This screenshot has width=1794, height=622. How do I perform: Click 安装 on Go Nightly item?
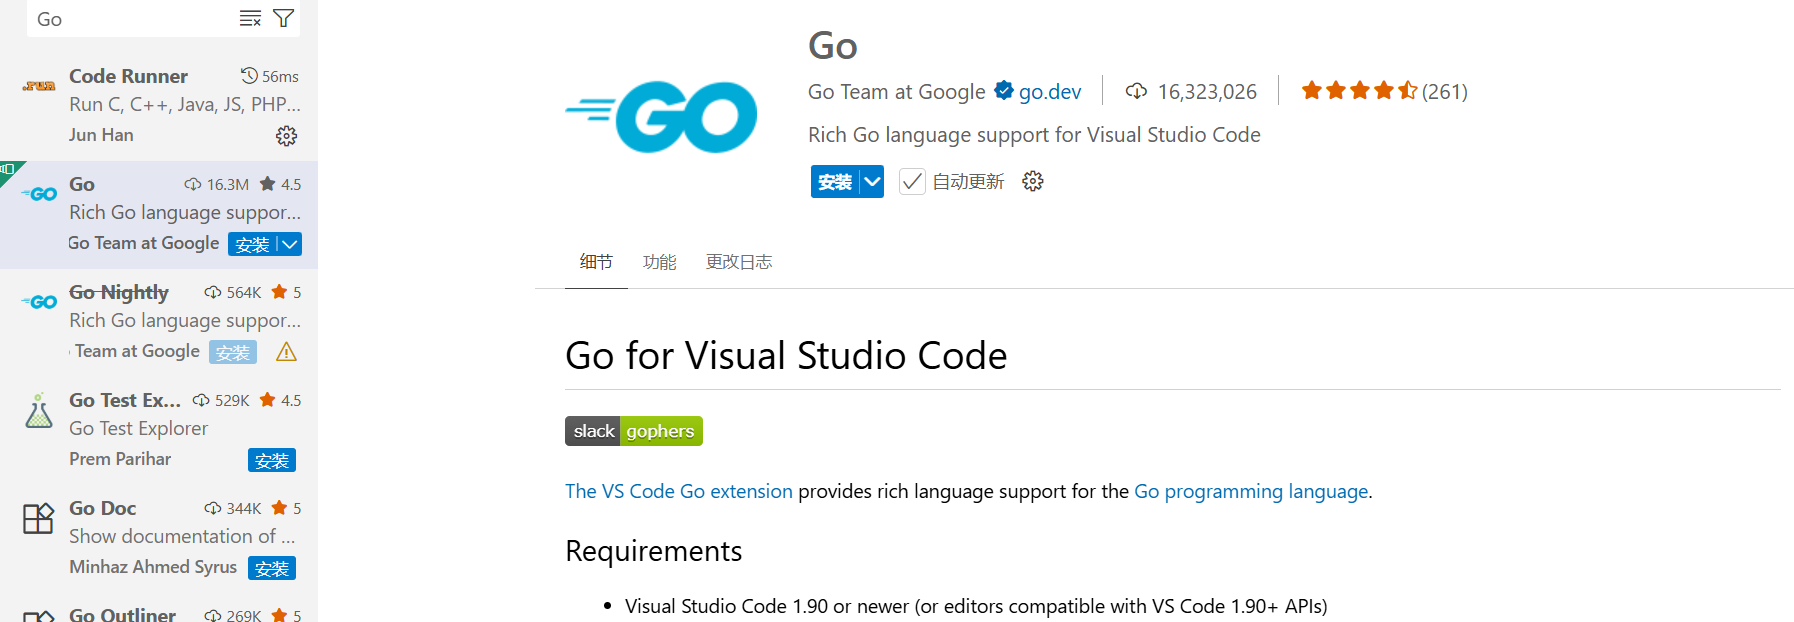(x=233, y=352)
